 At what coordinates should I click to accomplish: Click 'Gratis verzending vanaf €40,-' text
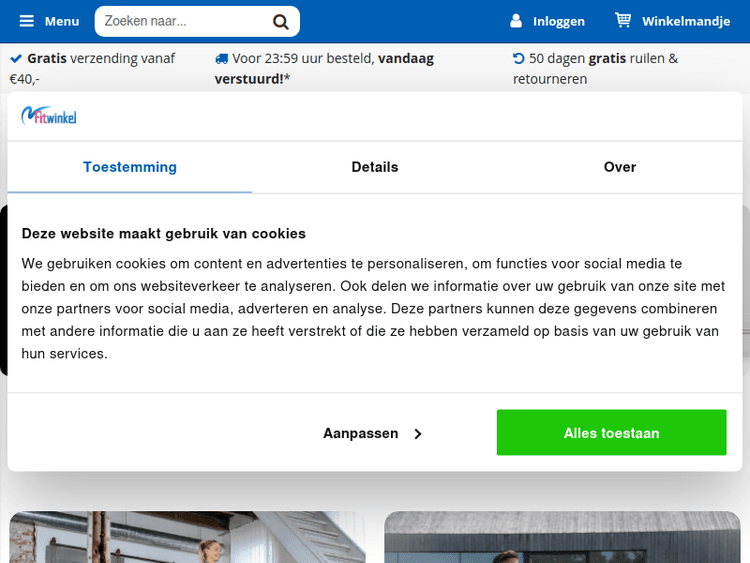click(x=92, y=68)
